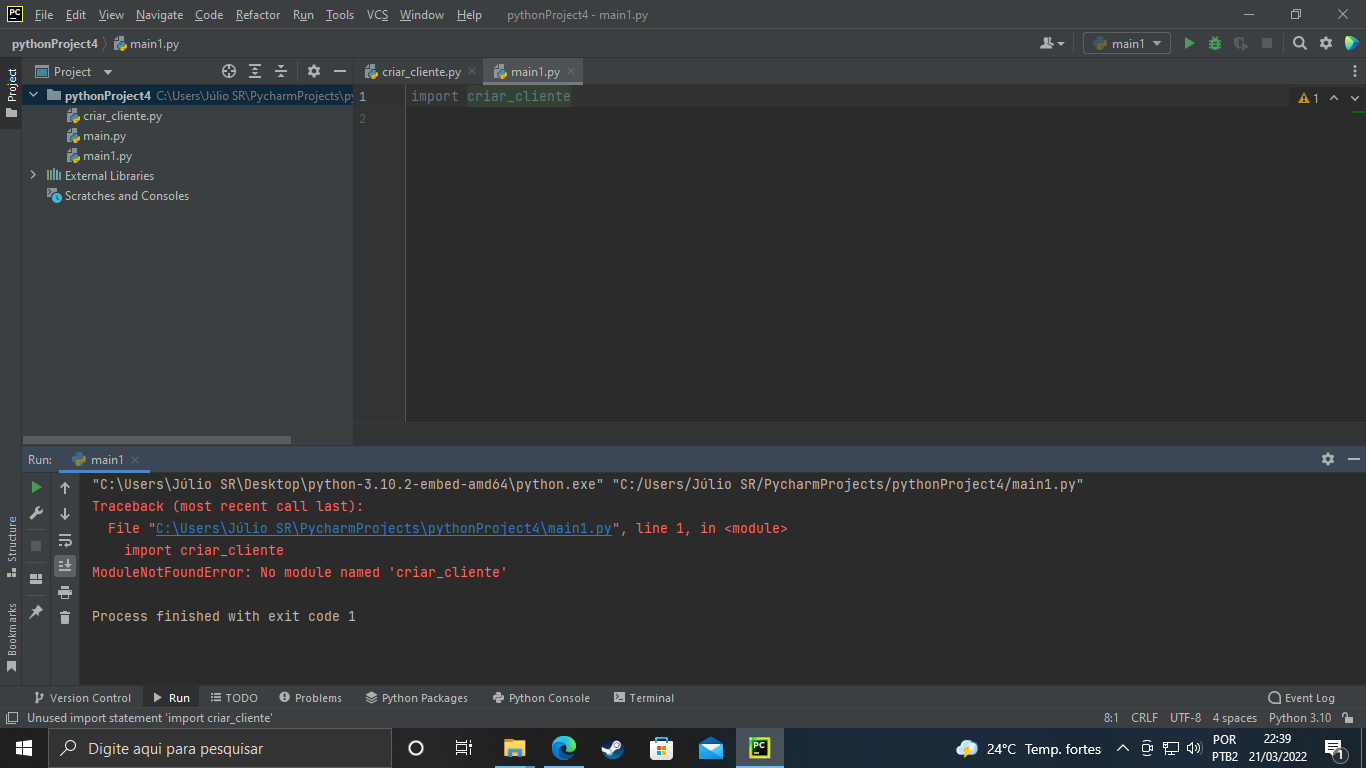Click the Stop icon in the top toolbar
This screenshot has height=768, width=1366.
(1267, 43)
